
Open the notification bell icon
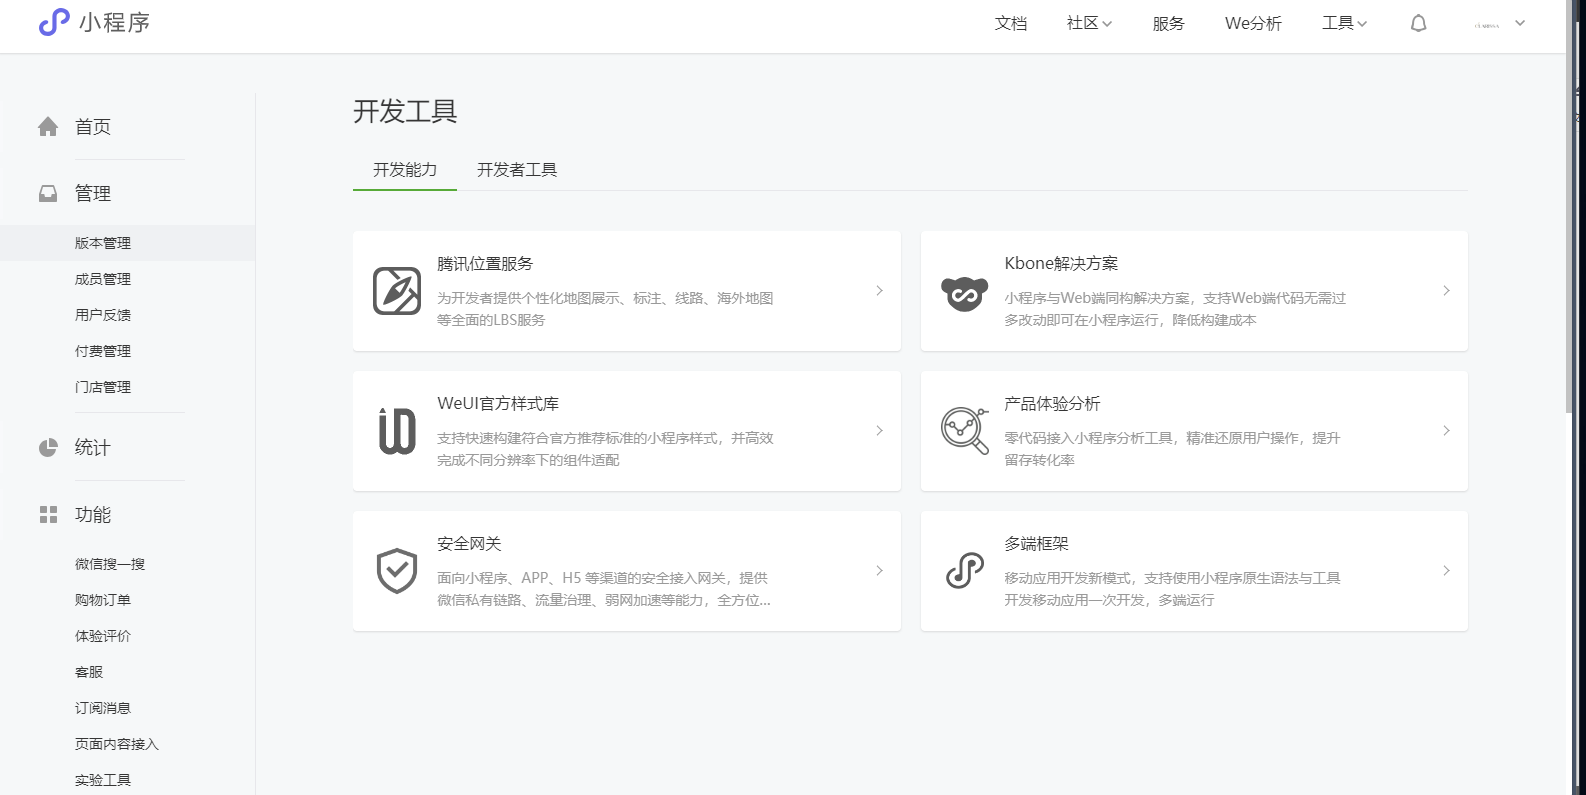pos(1418,23)
